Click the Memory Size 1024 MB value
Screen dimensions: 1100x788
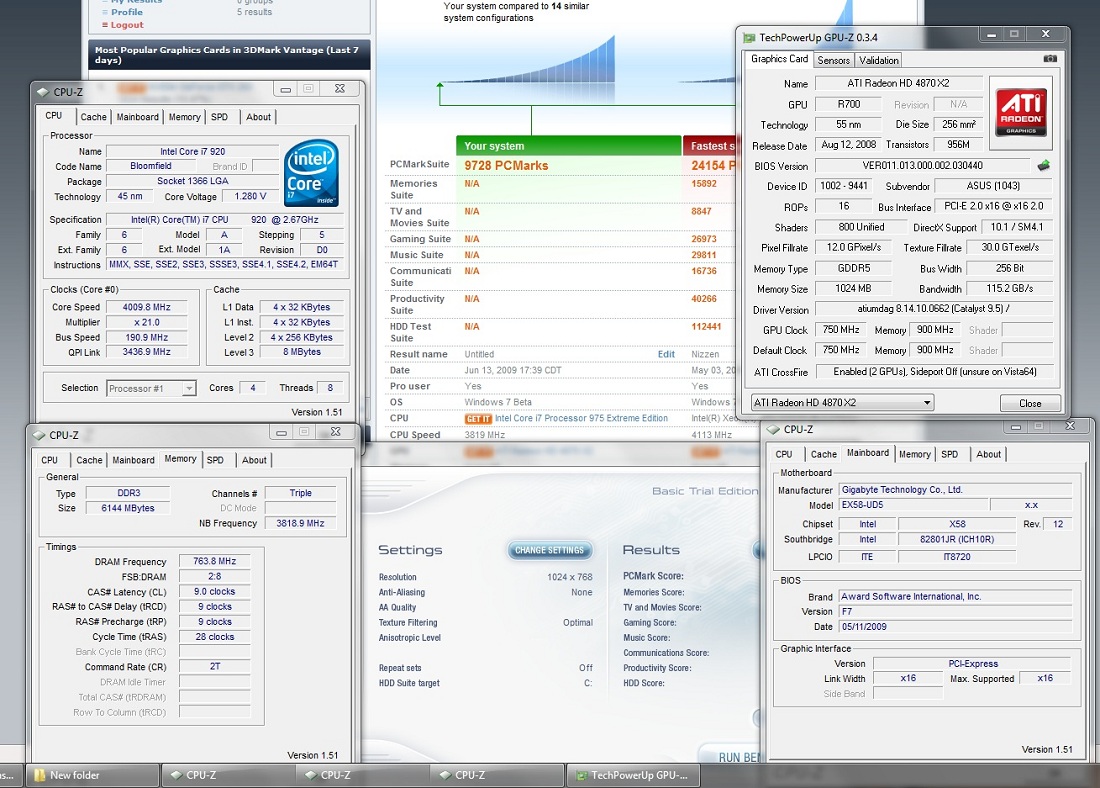point(853,288)
